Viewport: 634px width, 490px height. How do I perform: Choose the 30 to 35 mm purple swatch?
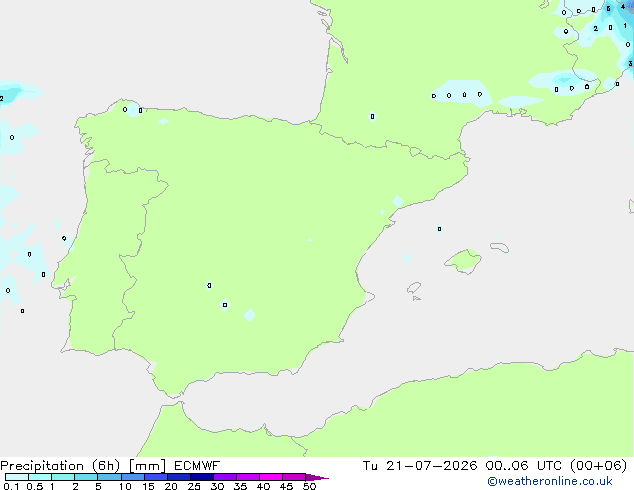pyautogui.click(x=224, y=477)
